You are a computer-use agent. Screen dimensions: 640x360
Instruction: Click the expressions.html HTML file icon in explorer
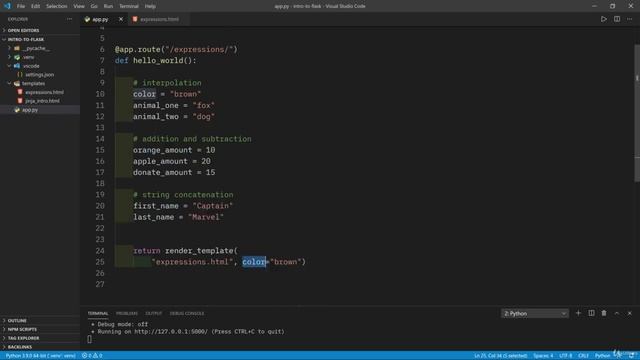(x=20, y=92)
